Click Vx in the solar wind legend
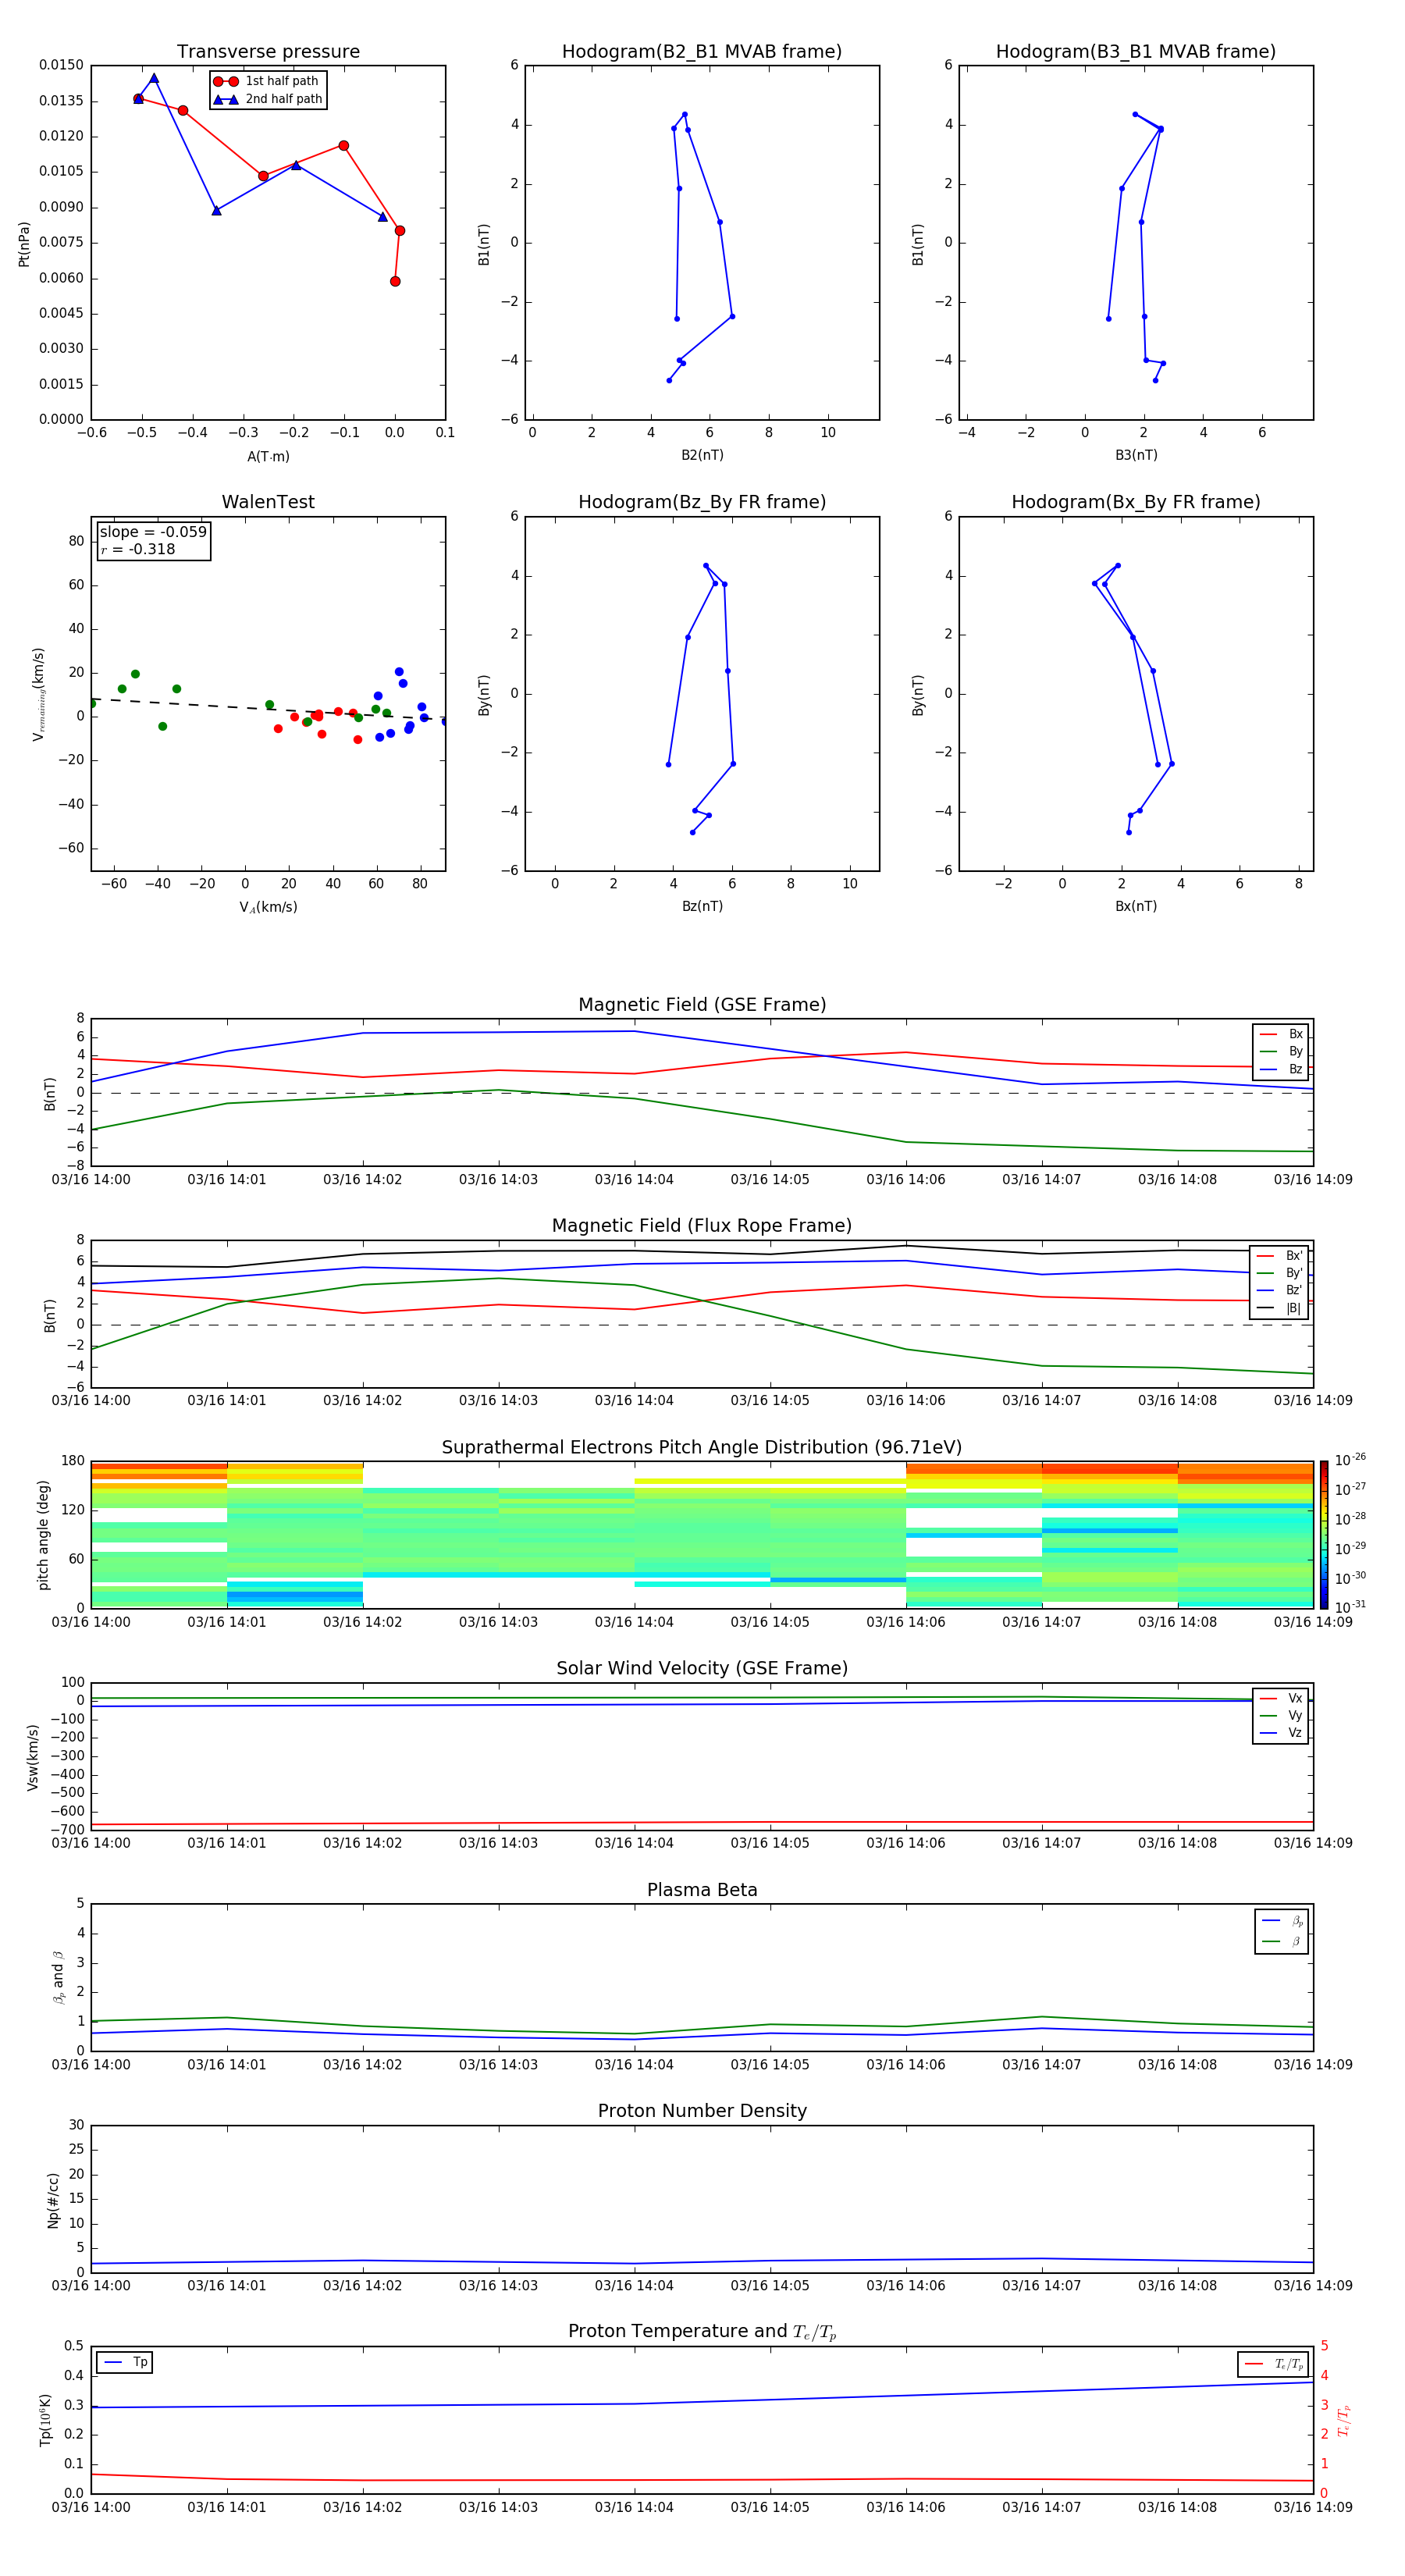The image size is (1405, 2576). pyautogui.click(x=1281, y=1698)
